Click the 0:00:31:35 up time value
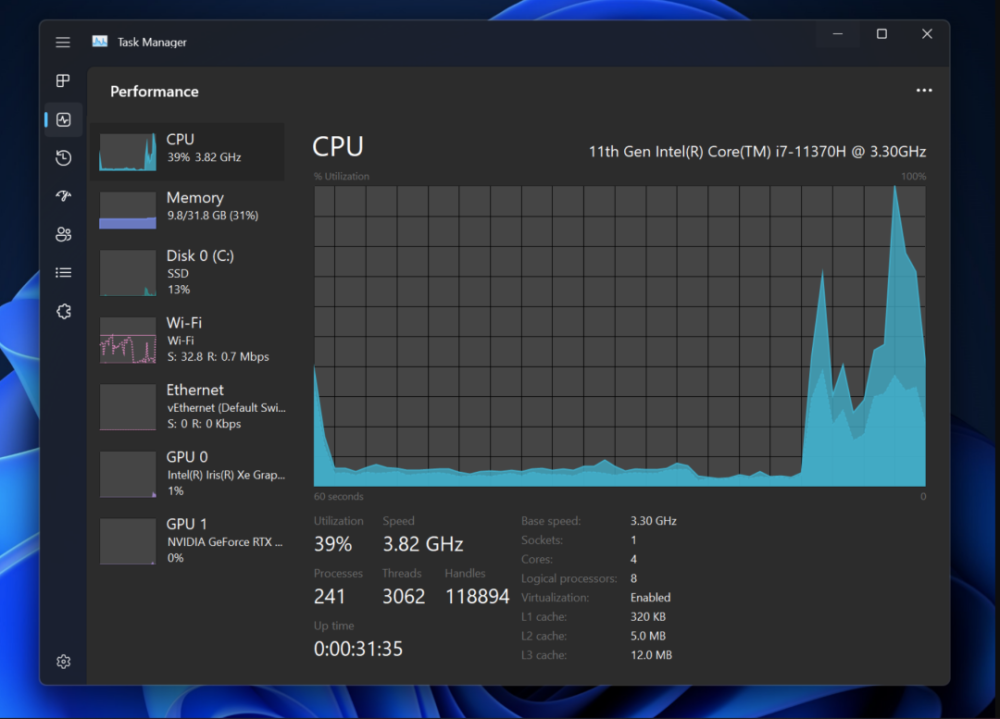This screenshot has width=1000, height=719. click(358, 649)
